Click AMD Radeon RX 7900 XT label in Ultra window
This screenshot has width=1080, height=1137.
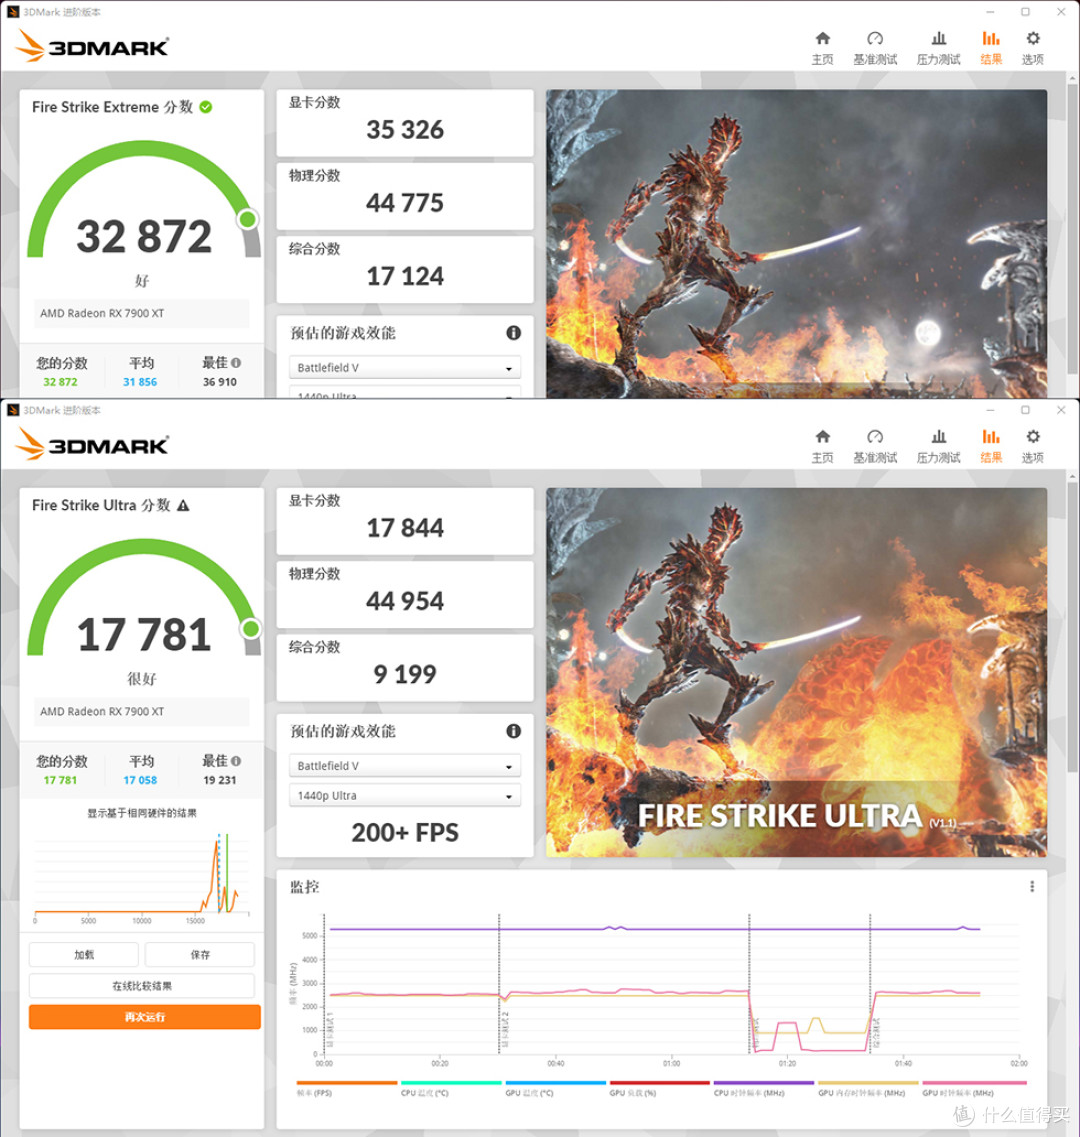[x=141, y=711]
